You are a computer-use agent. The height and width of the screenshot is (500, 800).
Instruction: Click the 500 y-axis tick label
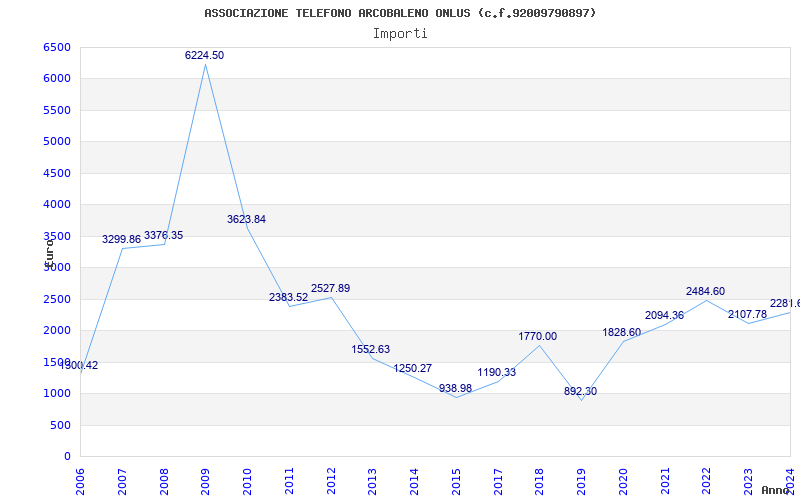coord(60,425)
